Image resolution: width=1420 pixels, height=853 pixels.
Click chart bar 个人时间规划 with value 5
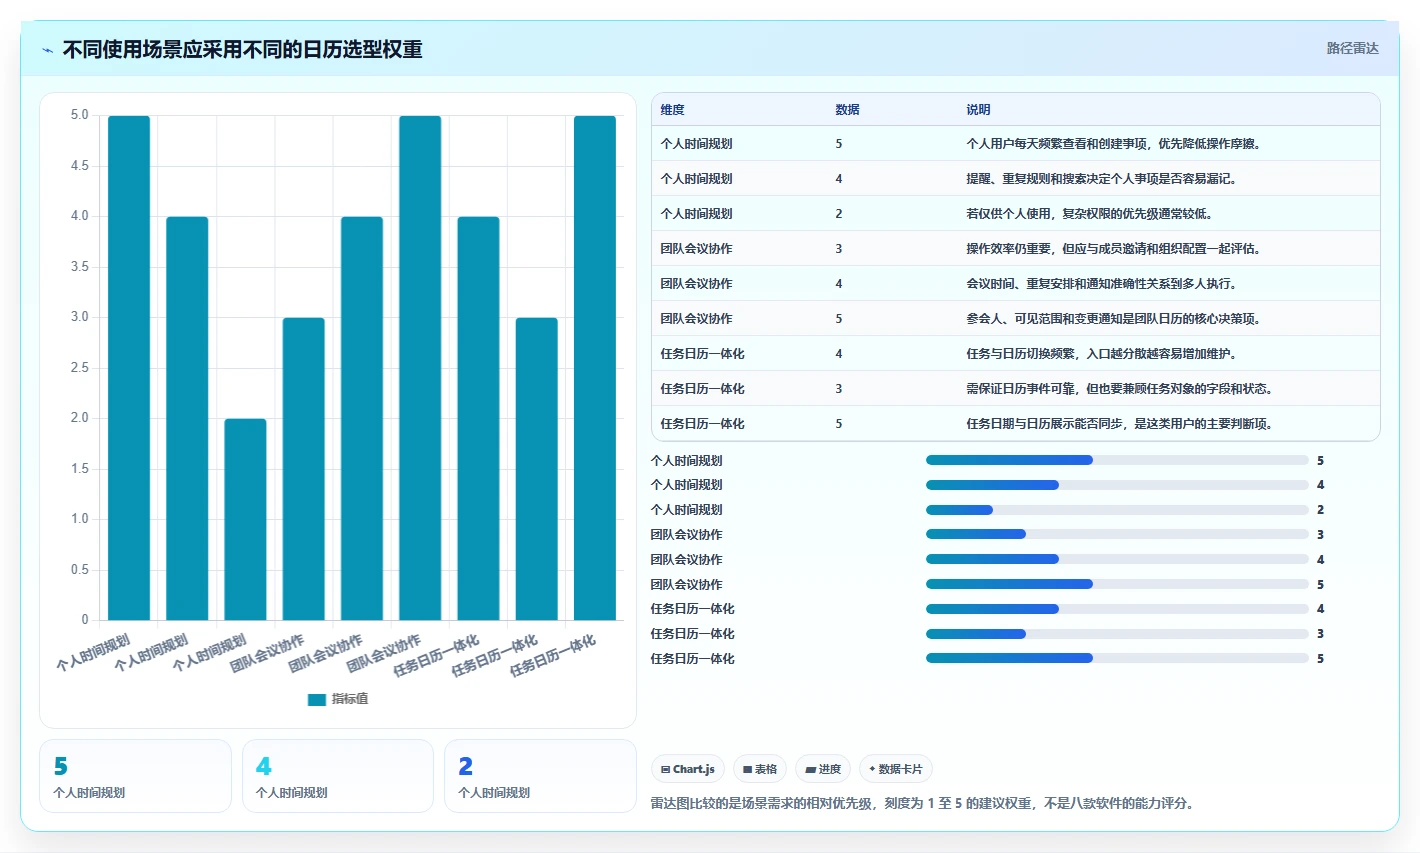pos(129,368)
